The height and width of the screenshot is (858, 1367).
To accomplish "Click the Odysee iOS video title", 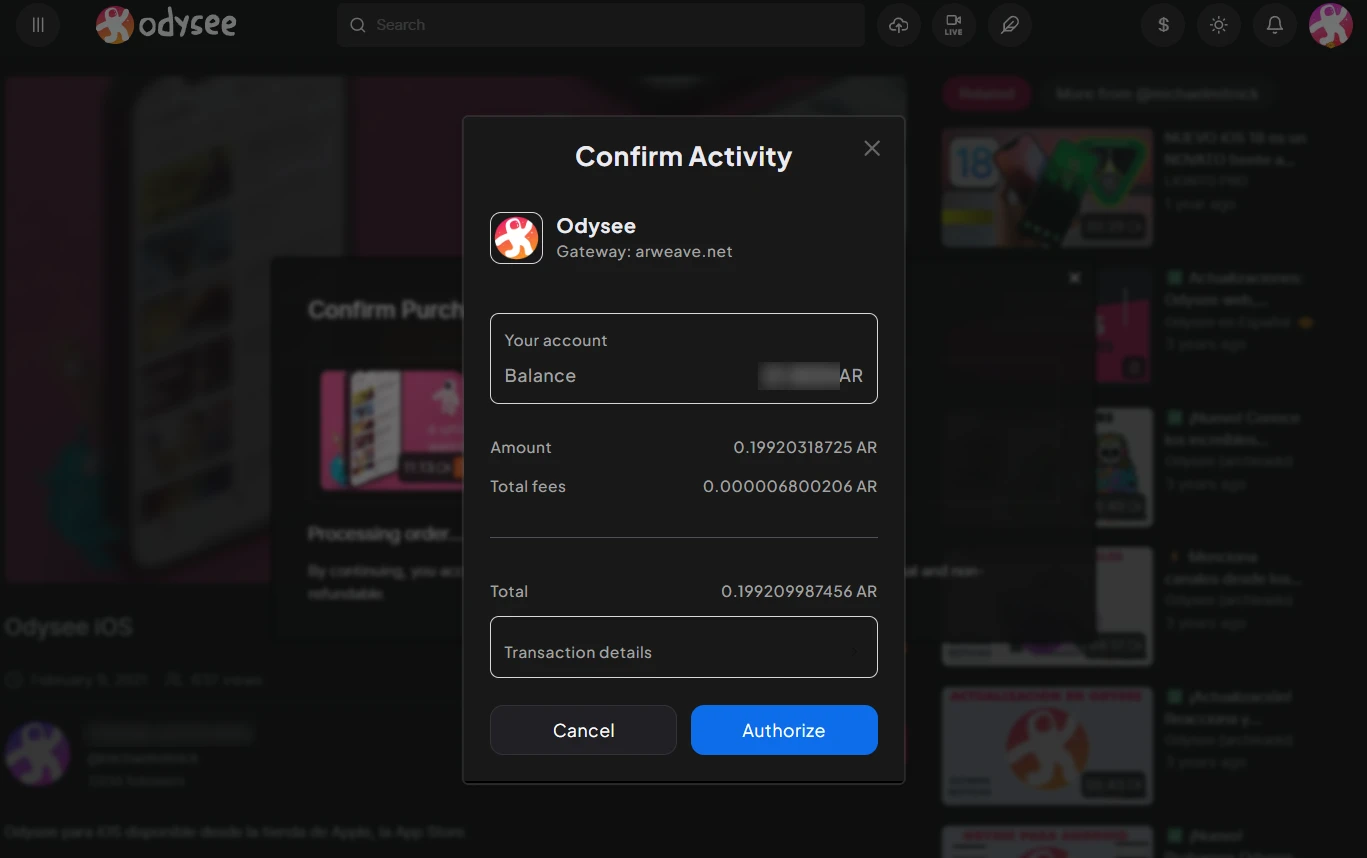I will click(68, 627).
